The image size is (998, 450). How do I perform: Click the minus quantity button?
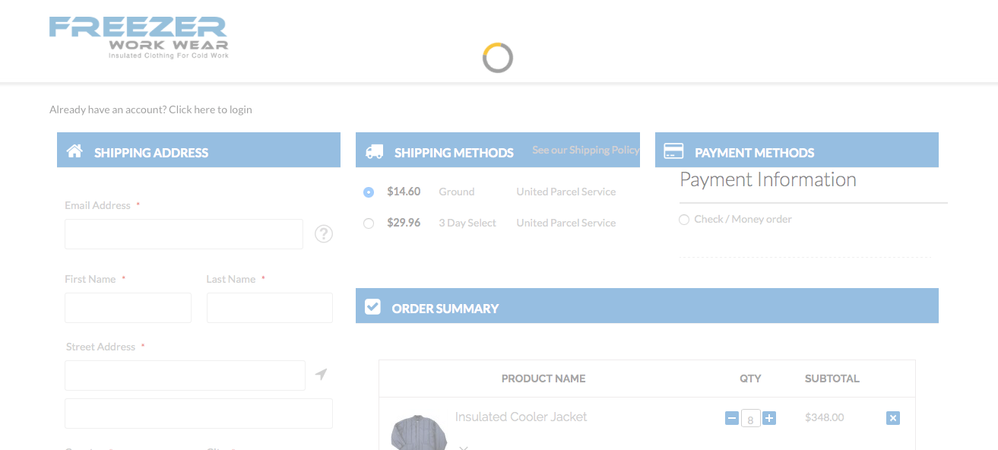tap(732, 418)
